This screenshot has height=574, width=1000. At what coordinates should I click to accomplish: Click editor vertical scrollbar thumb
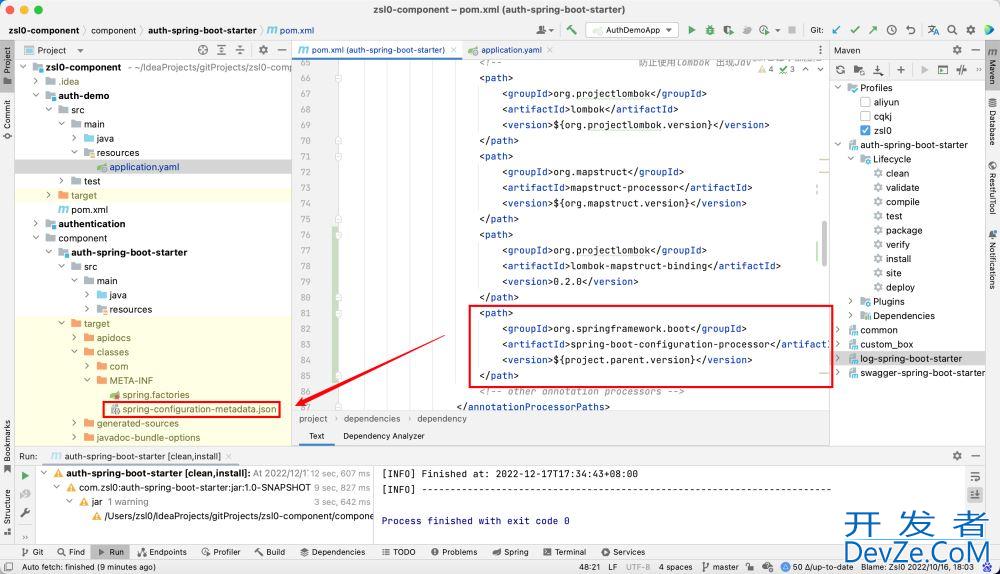[824, 243]
